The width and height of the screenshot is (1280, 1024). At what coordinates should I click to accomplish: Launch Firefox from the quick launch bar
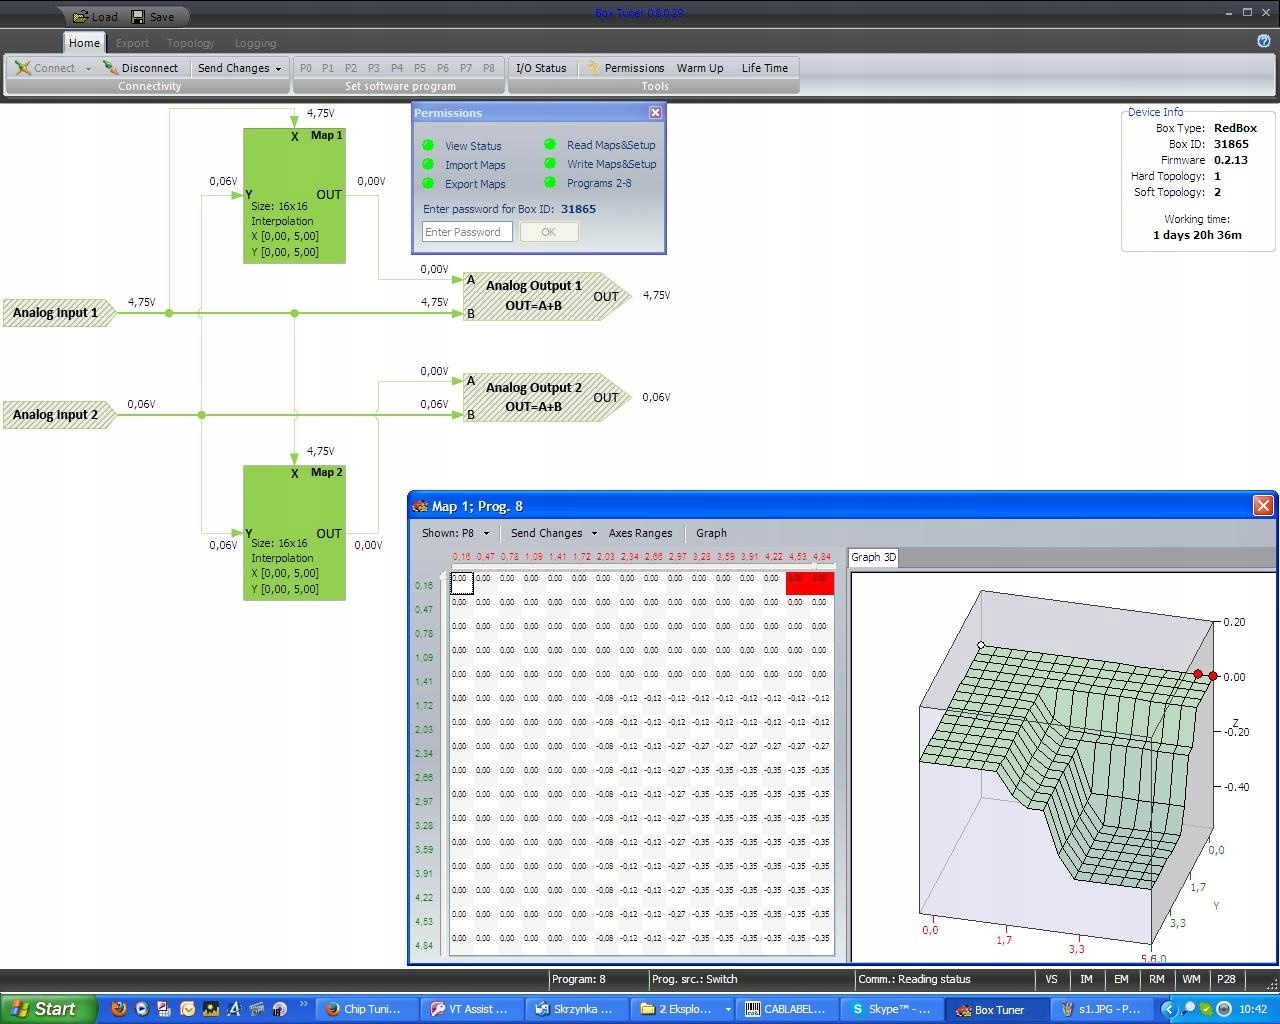click(119, 1009)
